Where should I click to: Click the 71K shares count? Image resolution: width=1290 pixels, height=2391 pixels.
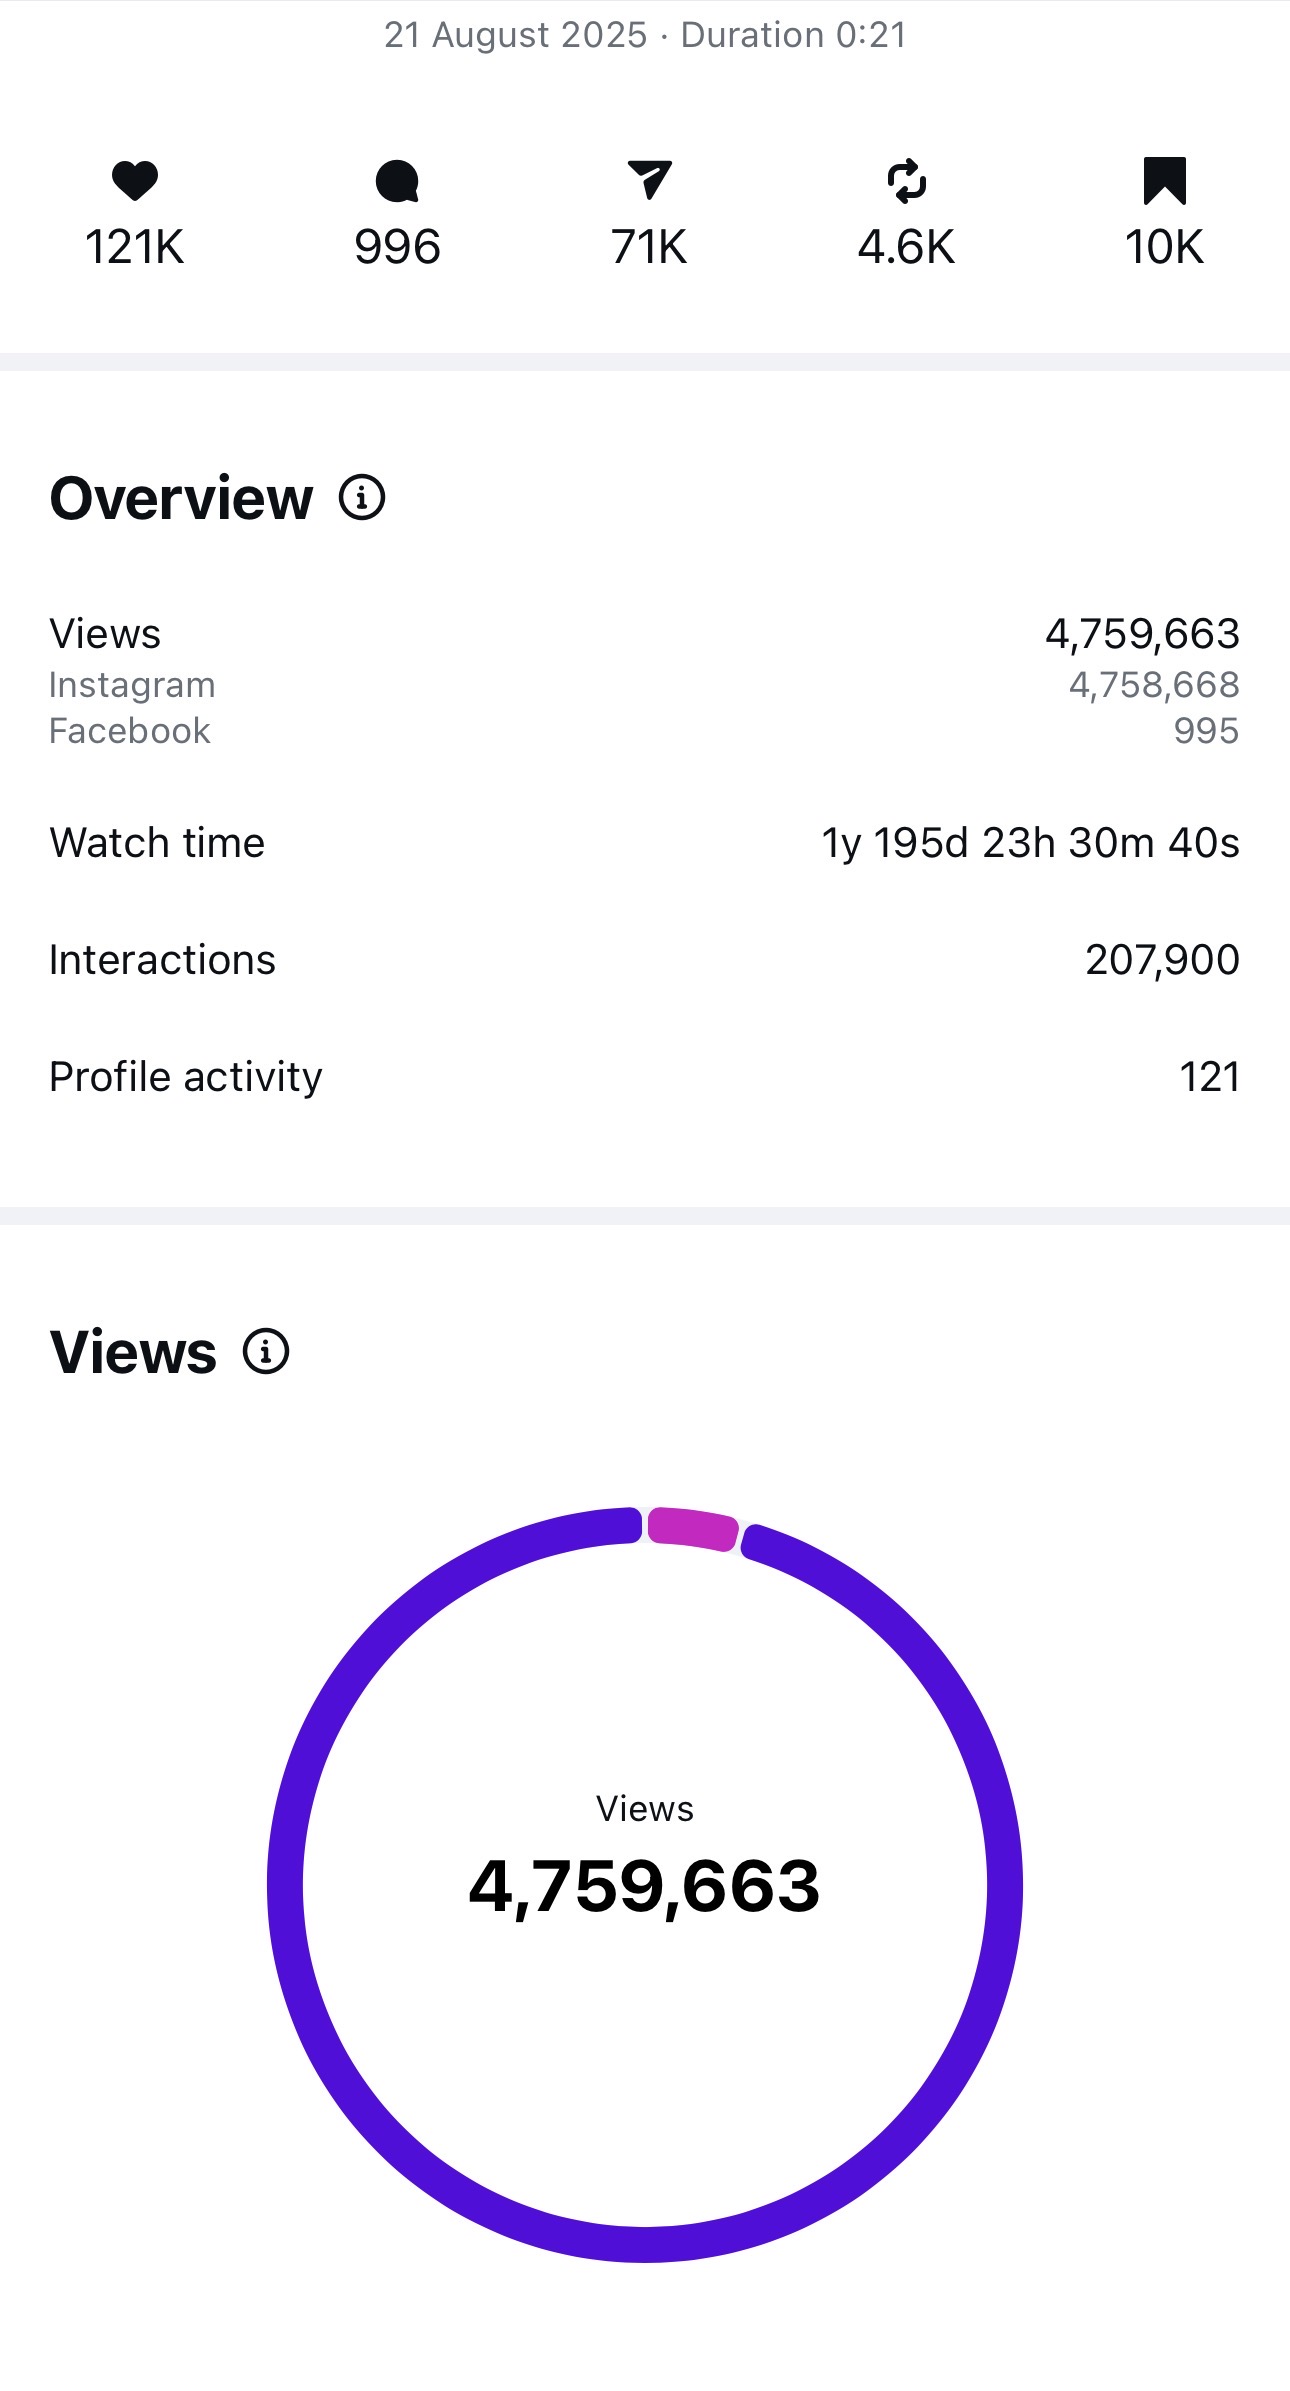649,247
